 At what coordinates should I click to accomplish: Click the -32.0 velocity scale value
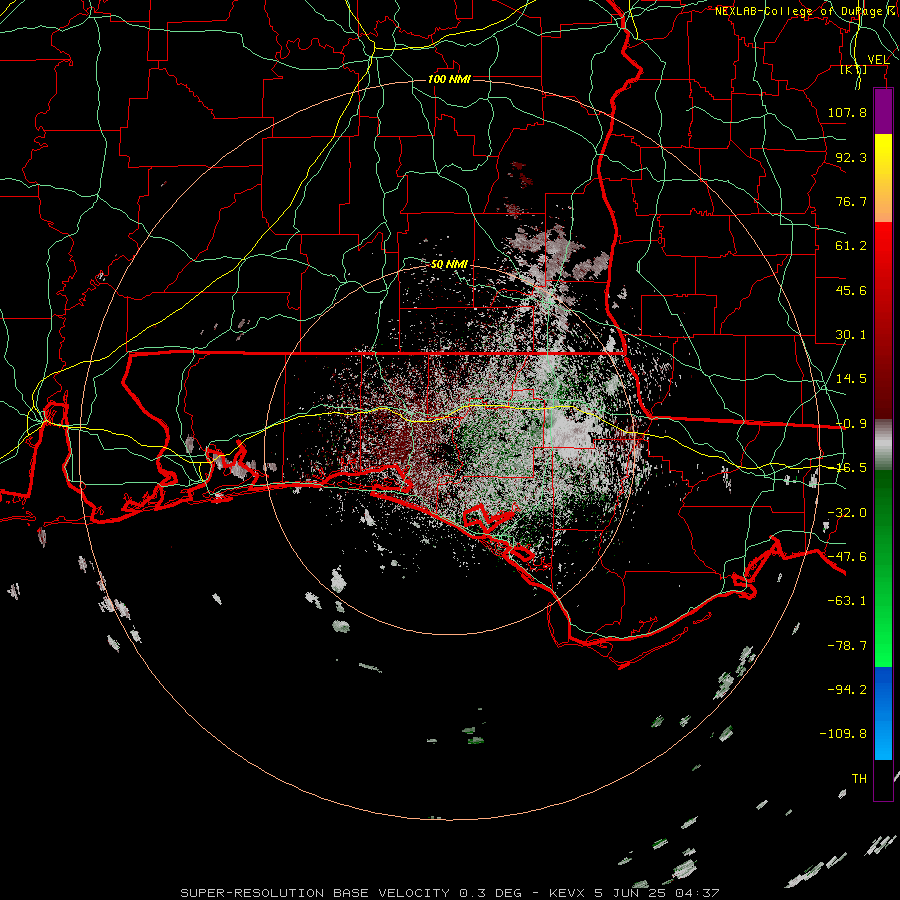click(x=847, y=513)
